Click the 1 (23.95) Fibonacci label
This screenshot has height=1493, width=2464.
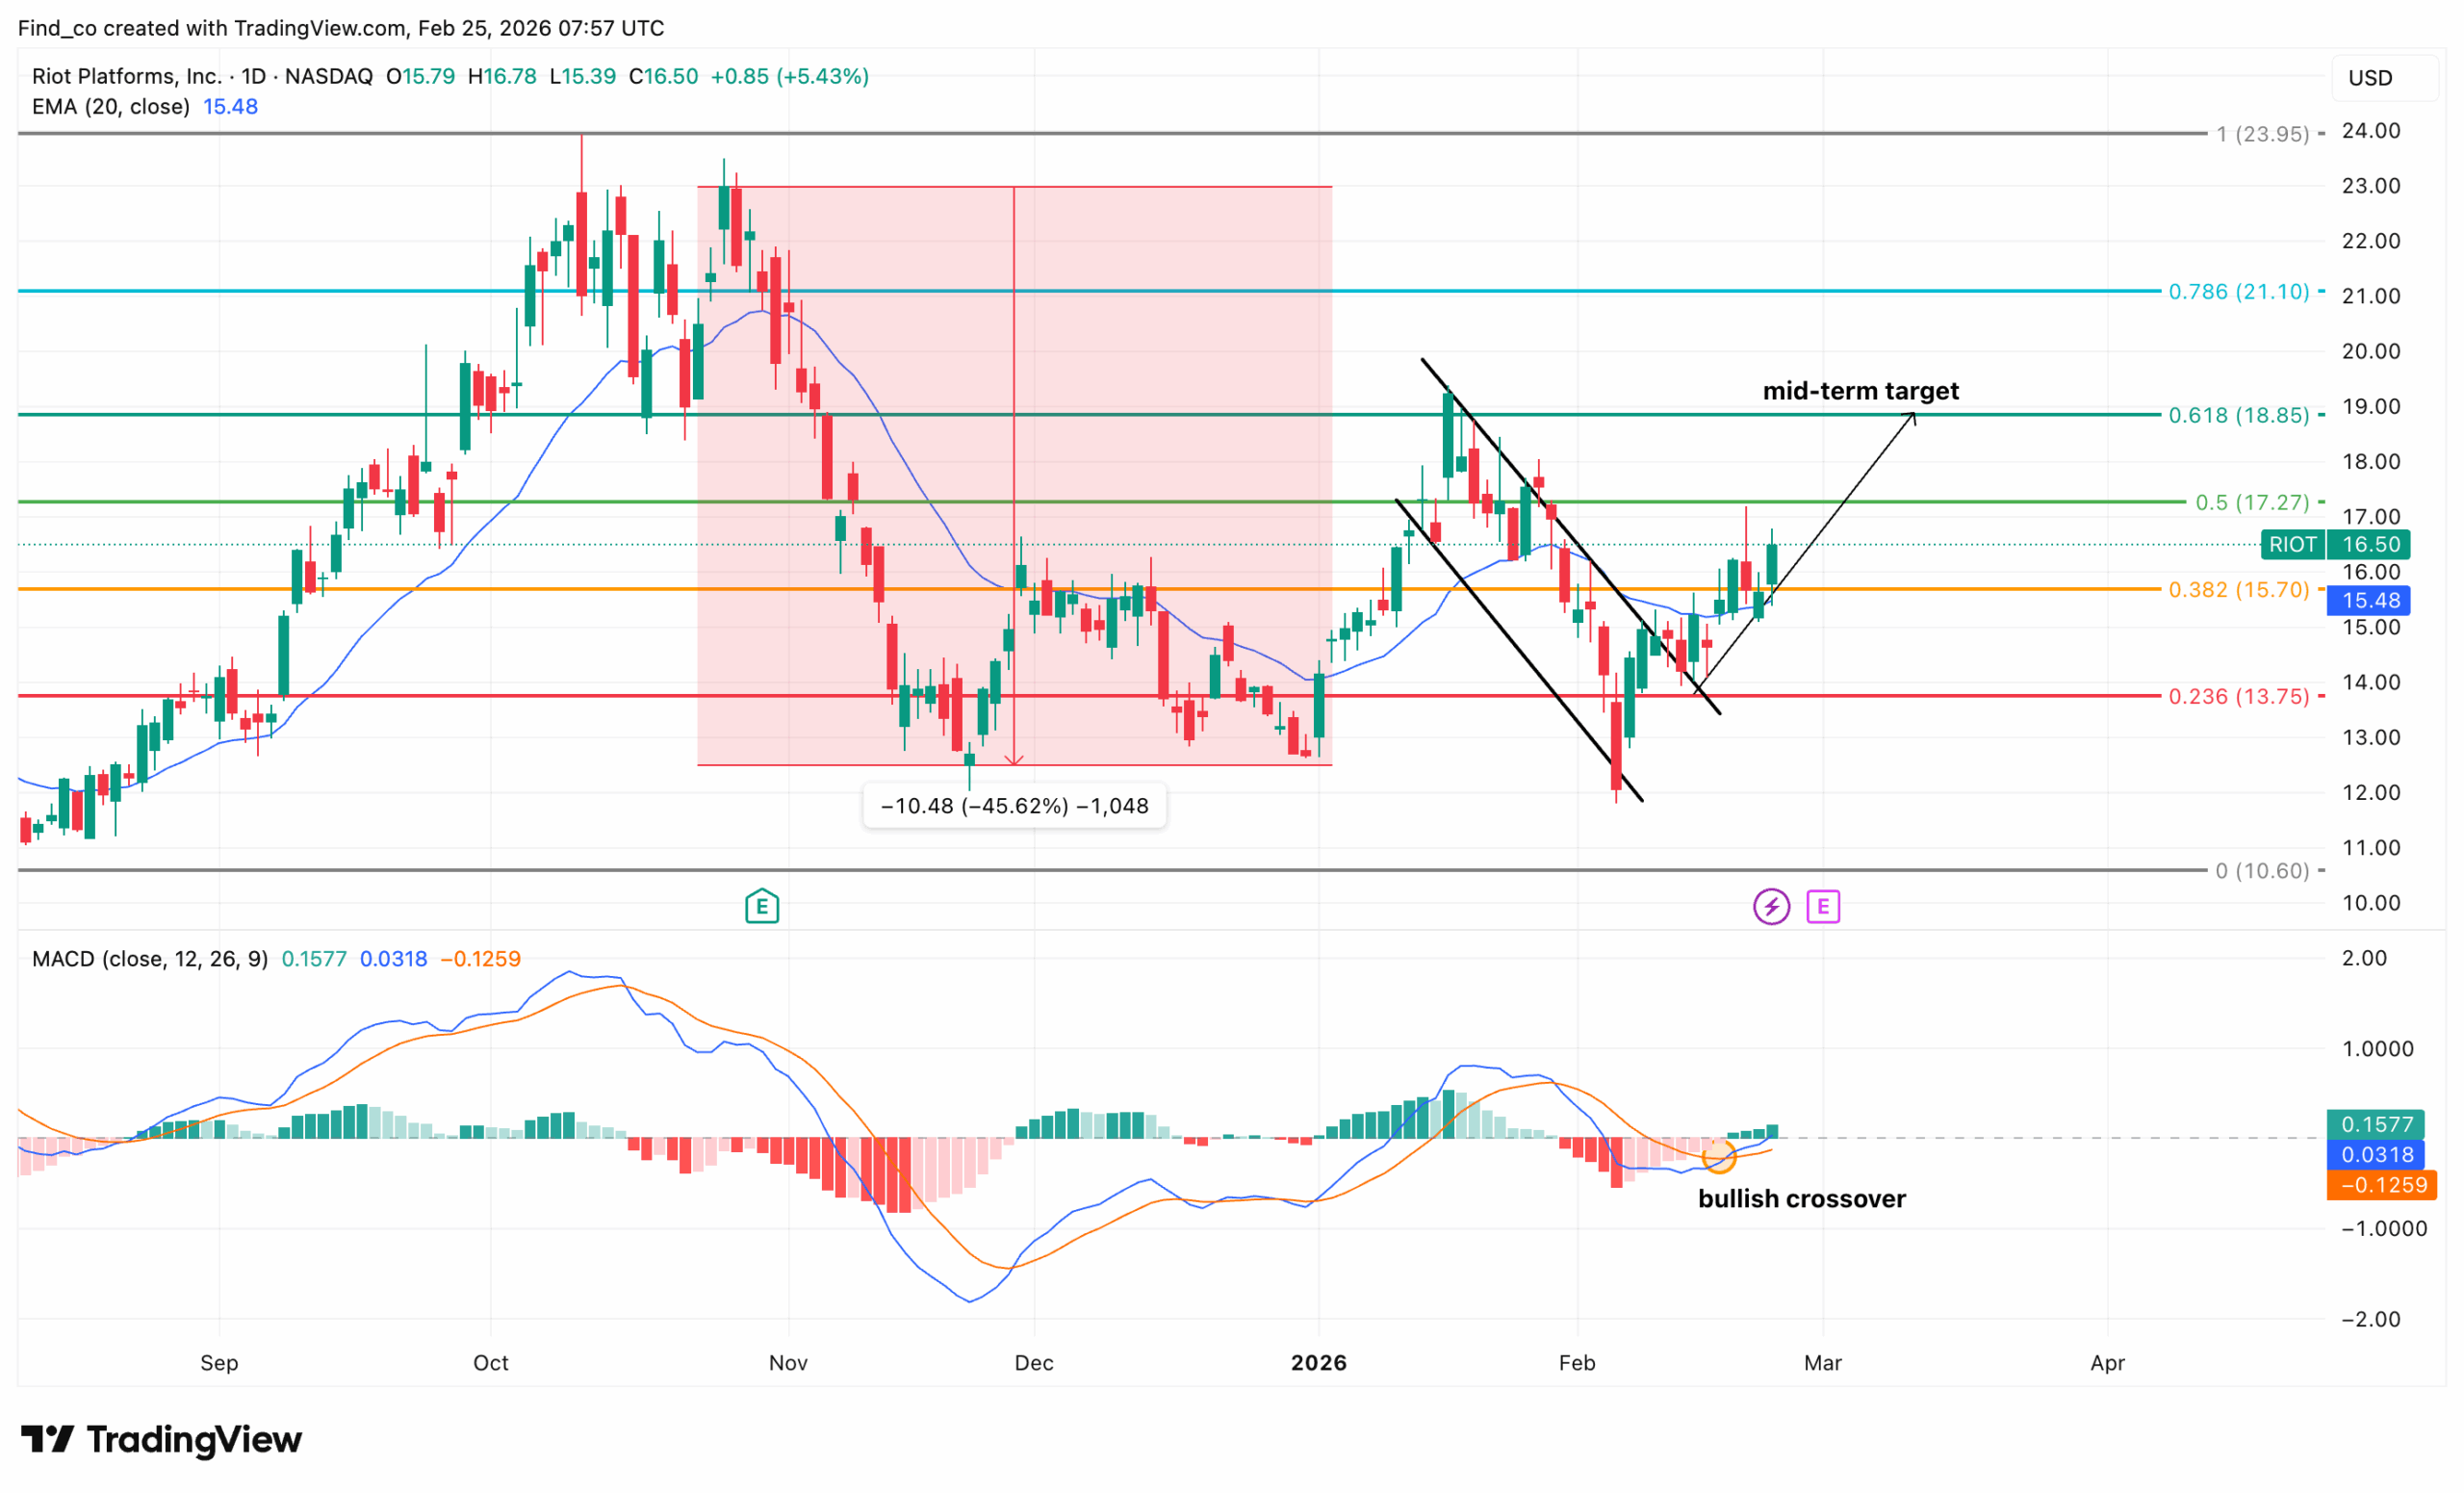pos(2263,134)
